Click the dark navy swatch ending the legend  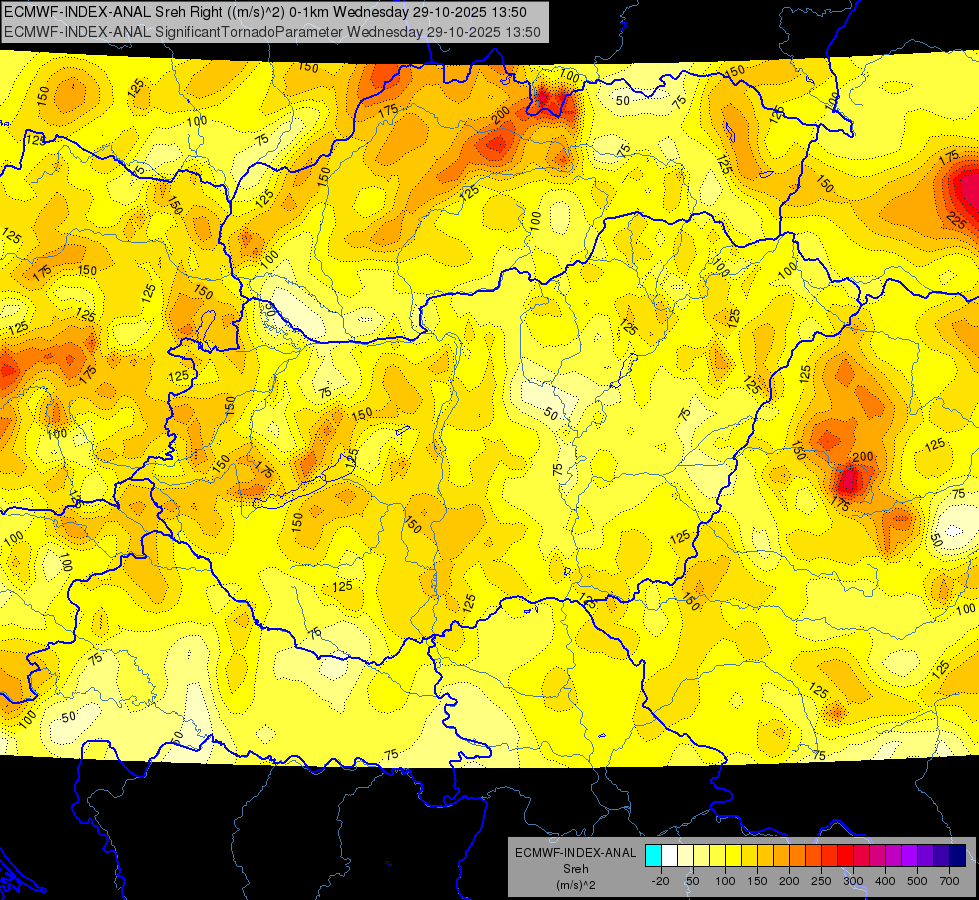click(958, 855)
